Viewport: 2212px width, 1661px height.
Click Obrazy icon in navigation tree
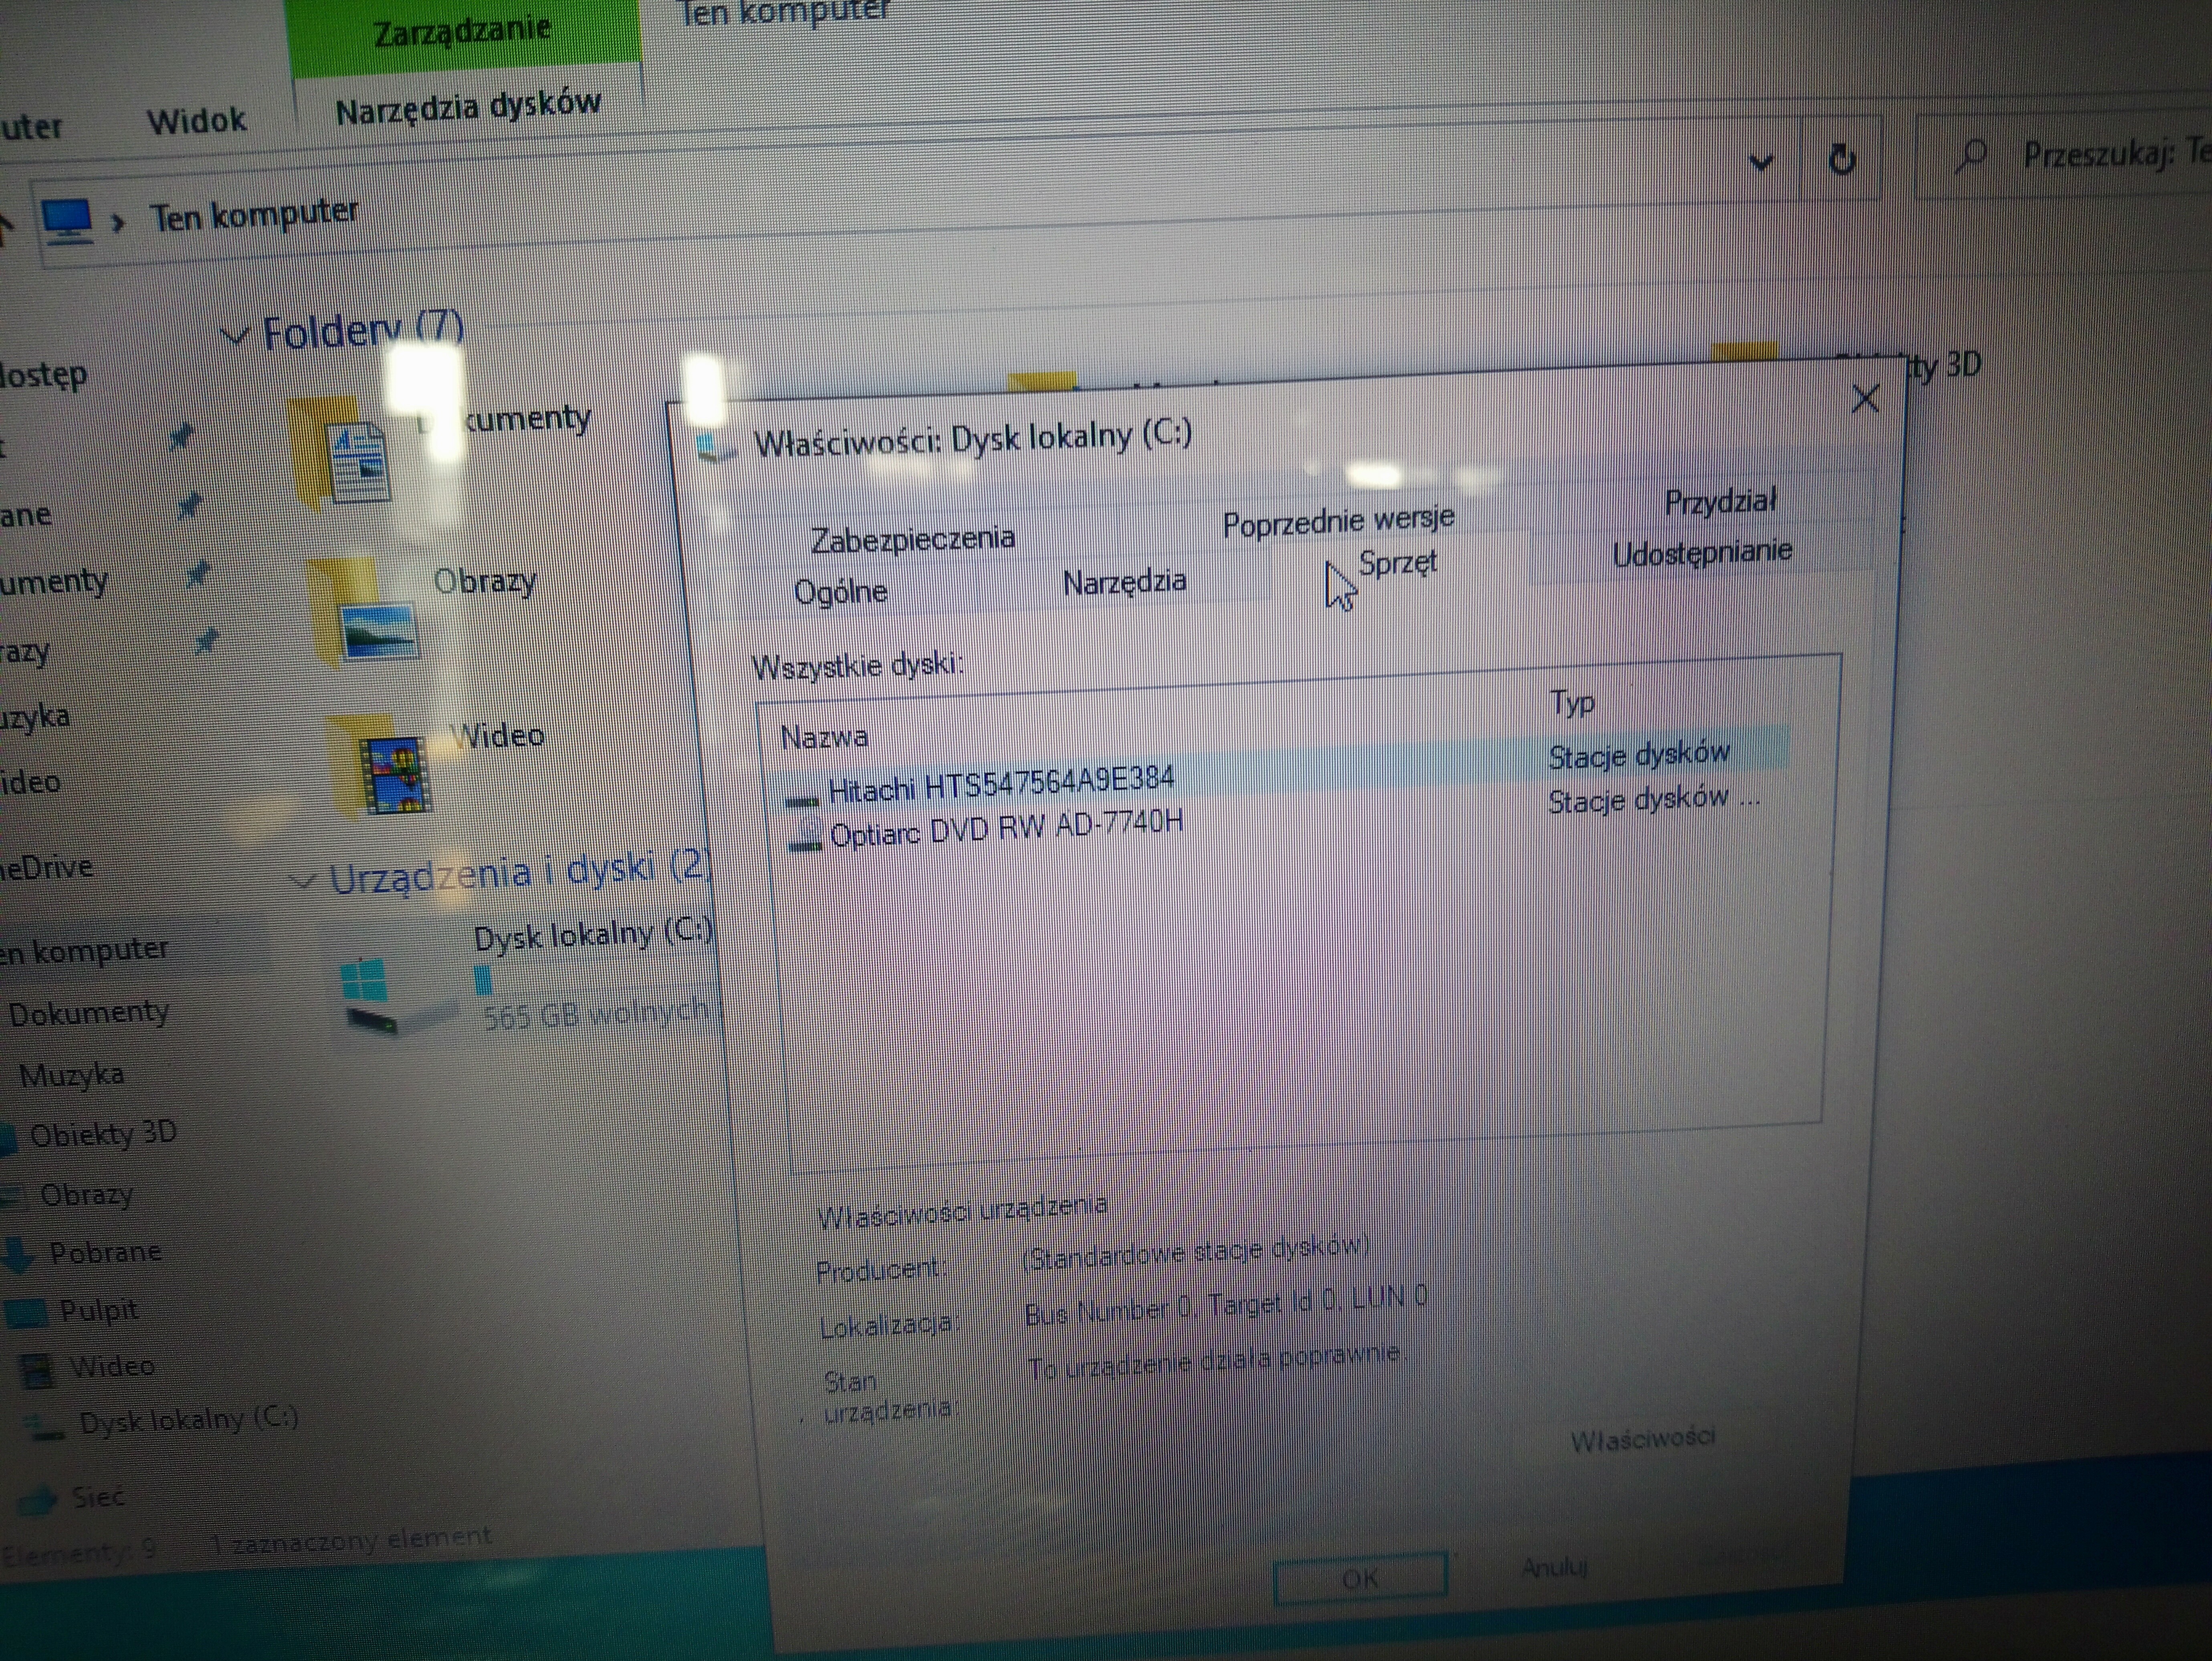pos(12,1196)
